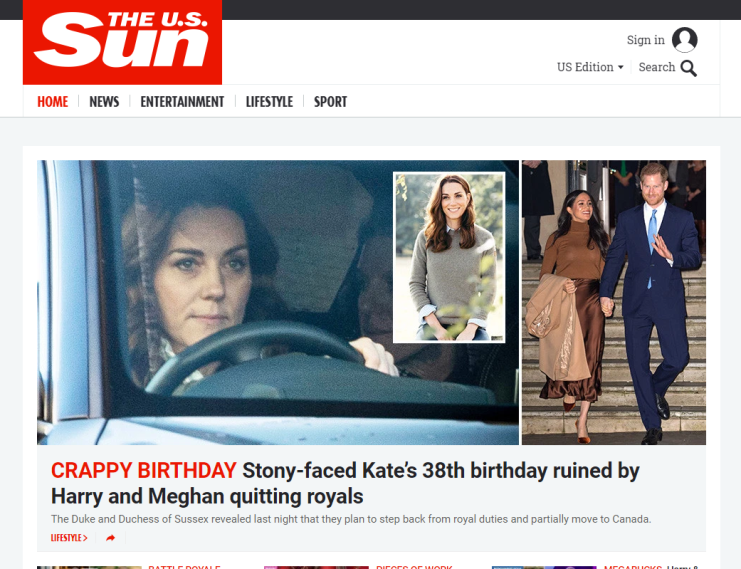Click the search magnifying glass icon
Image resolution: width=741 pixels, height=569 pixels.
(x=689, y=68)
